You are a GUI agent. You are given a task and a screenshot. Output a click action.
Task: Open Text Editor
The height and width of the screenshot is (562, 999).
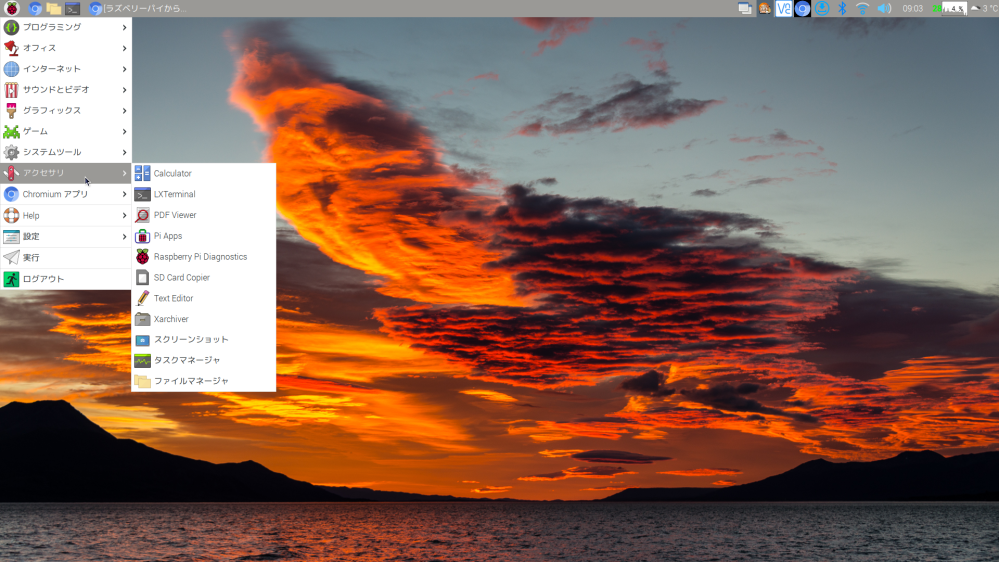173,299
